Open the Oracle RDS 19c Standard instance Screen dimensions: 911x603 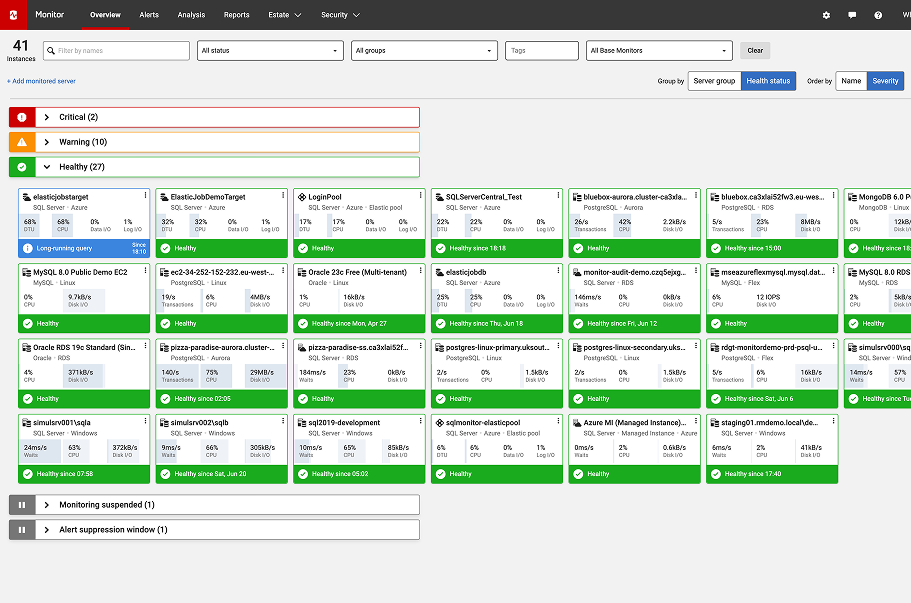pos(84,347)
